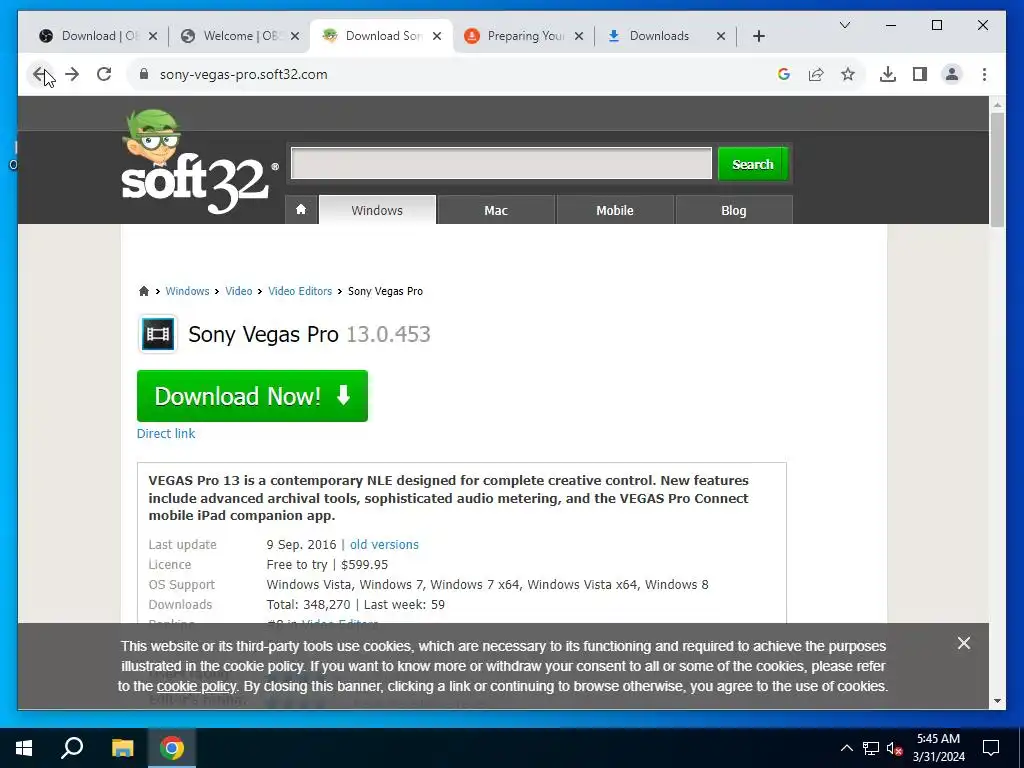Reload the current page
Screen dimensions: 1024x768
pos(104,74)
